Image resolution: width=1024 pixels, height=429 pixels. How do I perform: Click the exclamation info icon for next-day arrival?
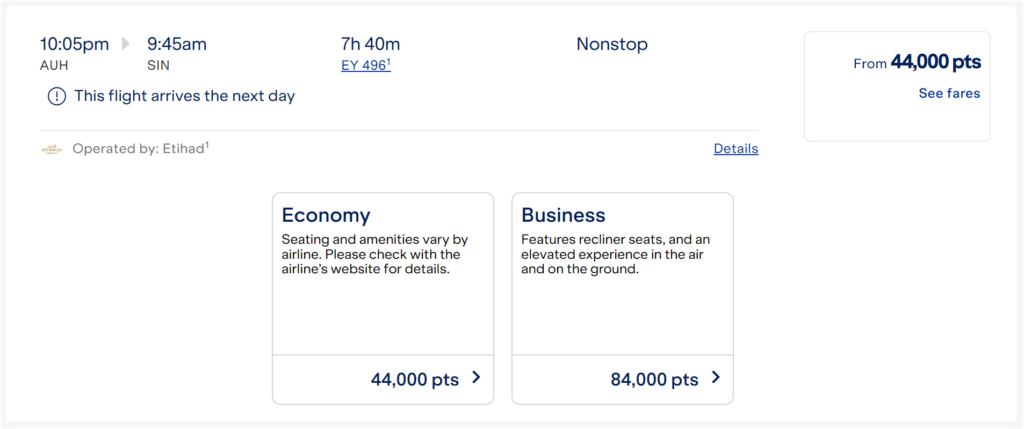pos(57,97)
